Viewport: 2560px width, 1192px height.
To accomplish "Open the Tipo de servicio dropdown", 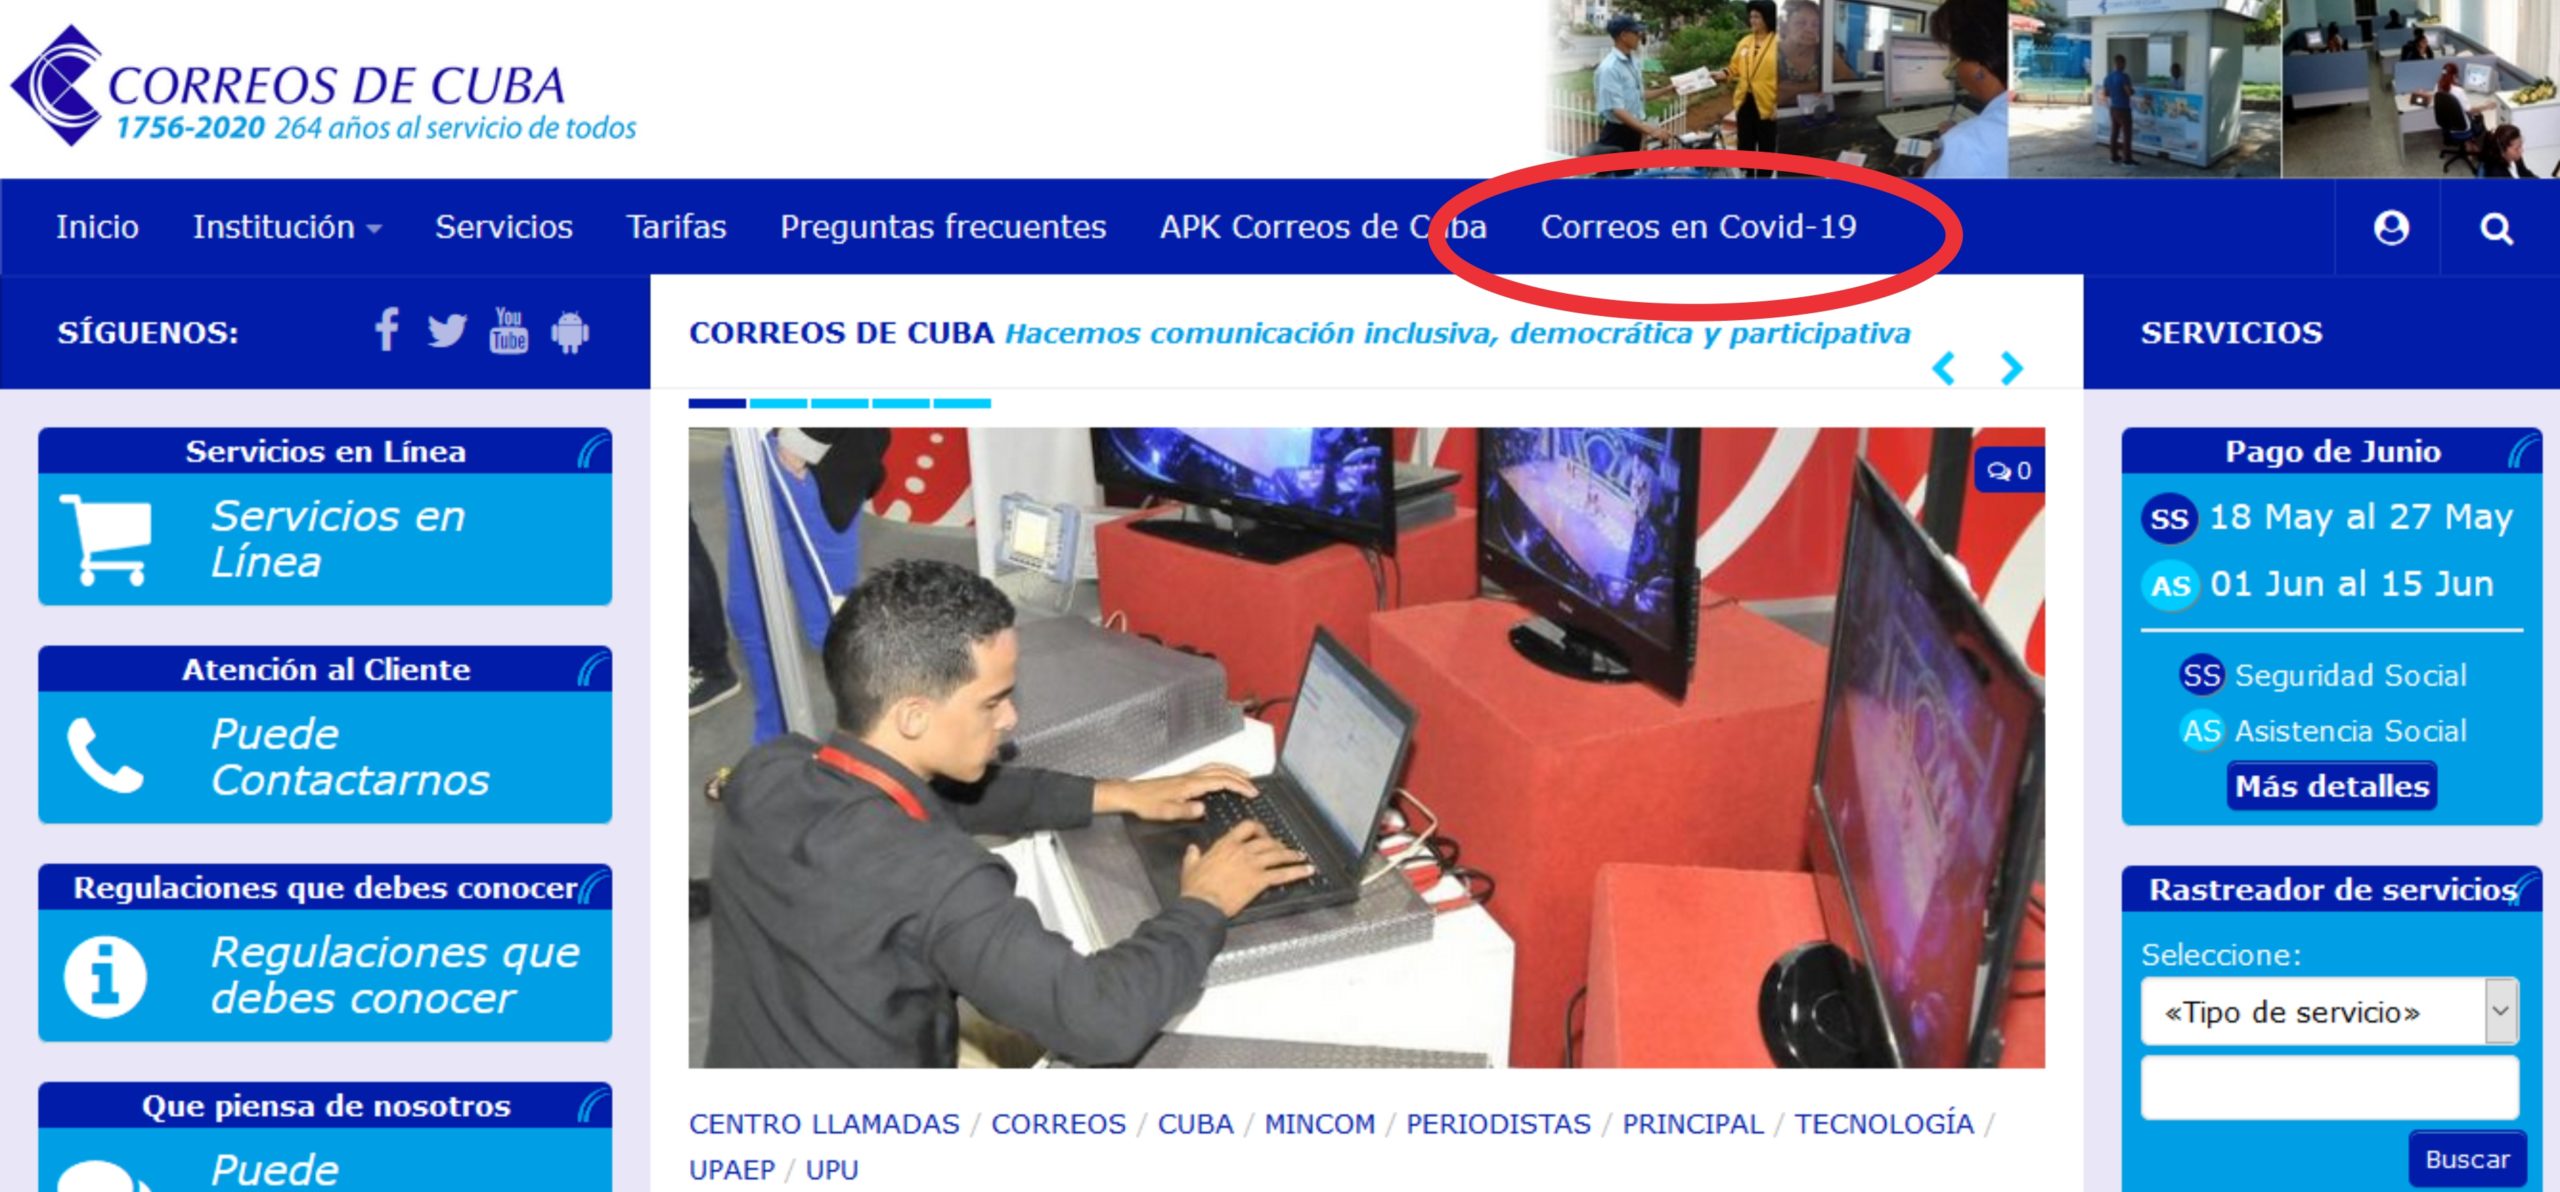I will (2328, 1011).
